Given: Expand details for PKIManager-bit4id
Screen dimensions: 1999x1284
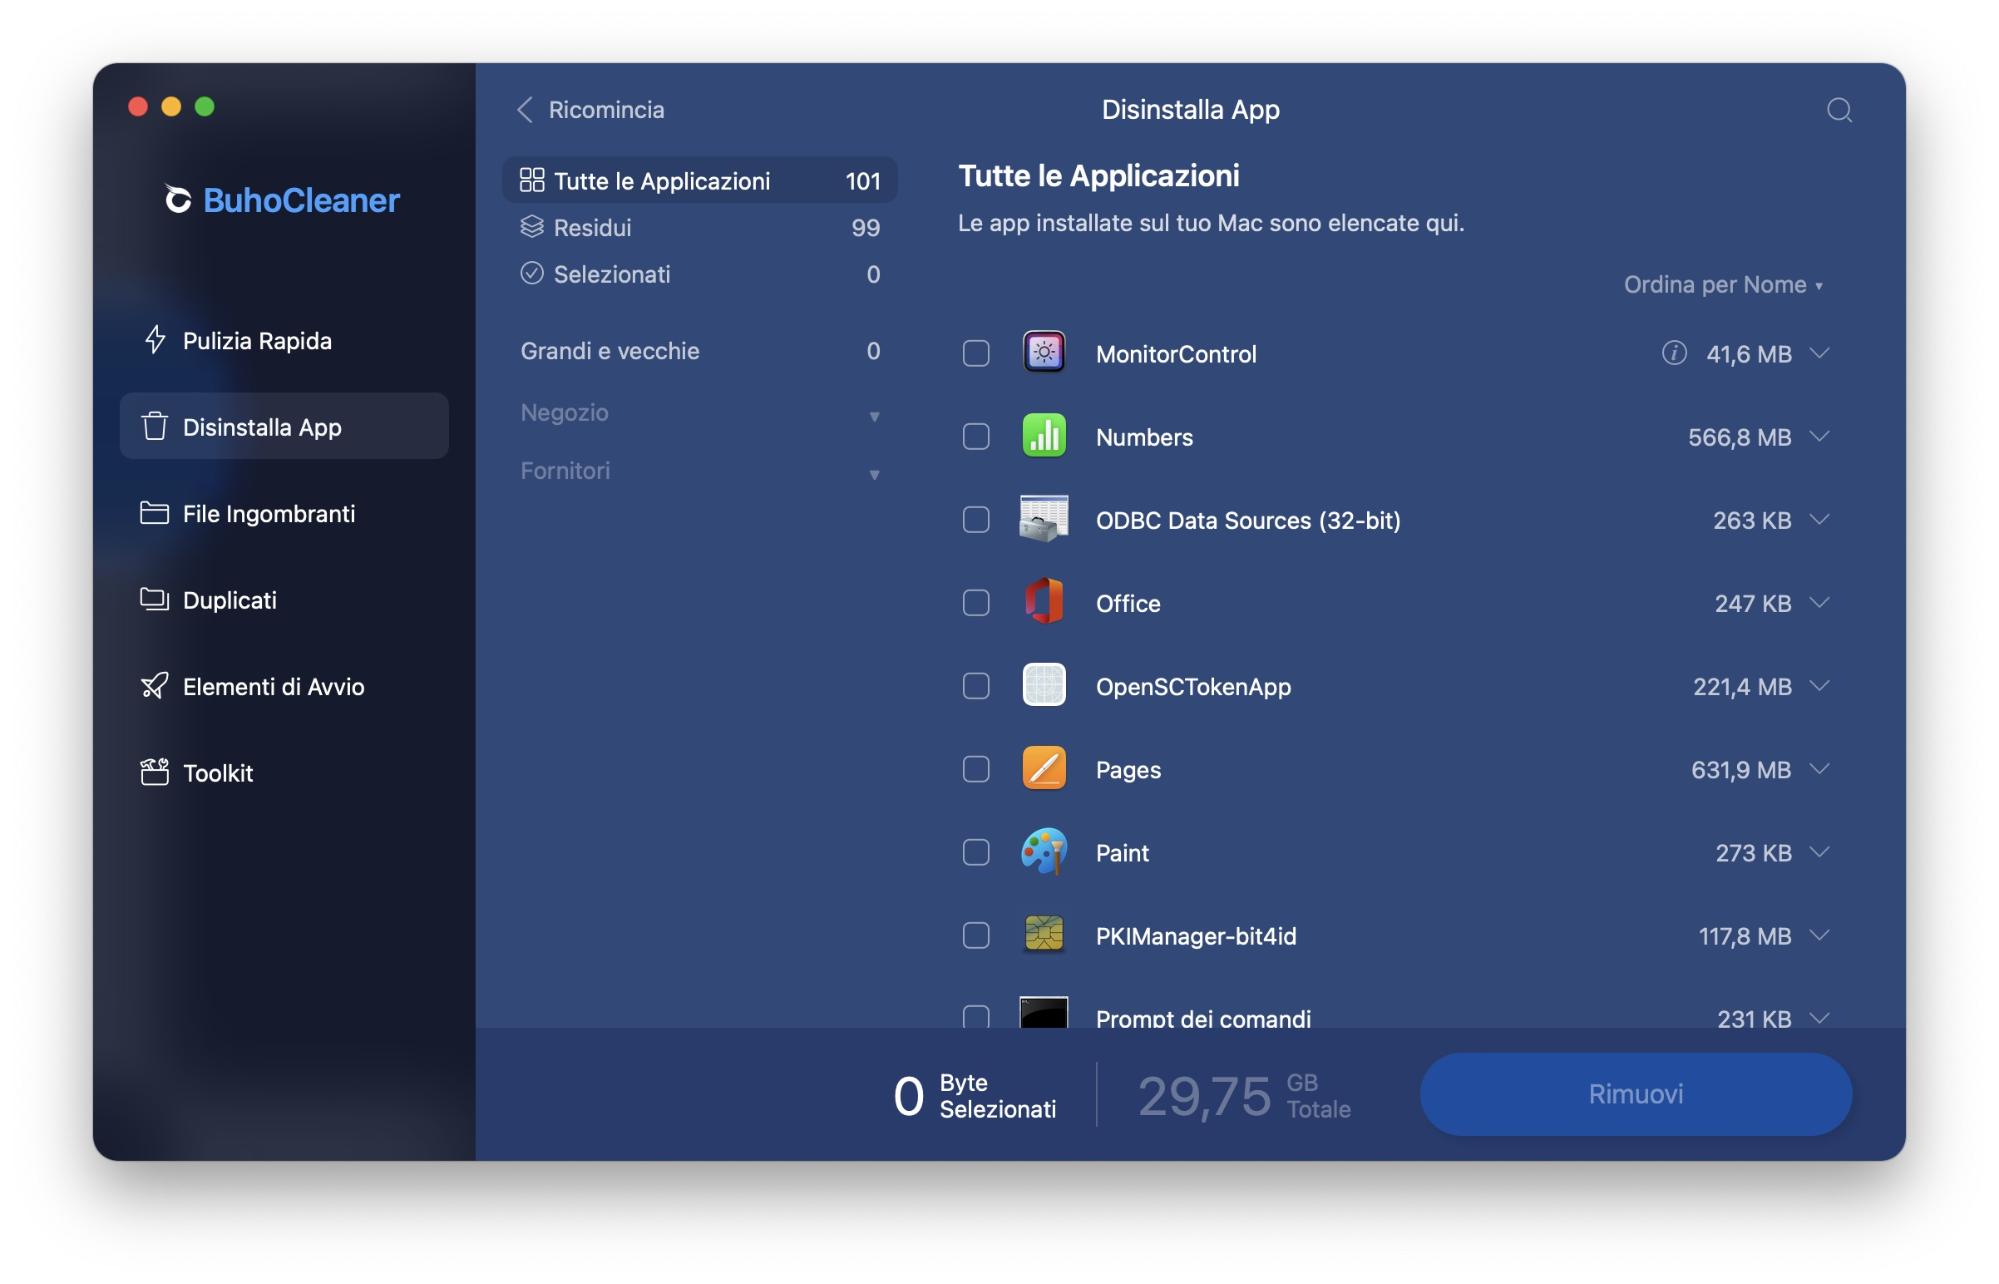Looking at the screenshot, I should coord(1822,936).
